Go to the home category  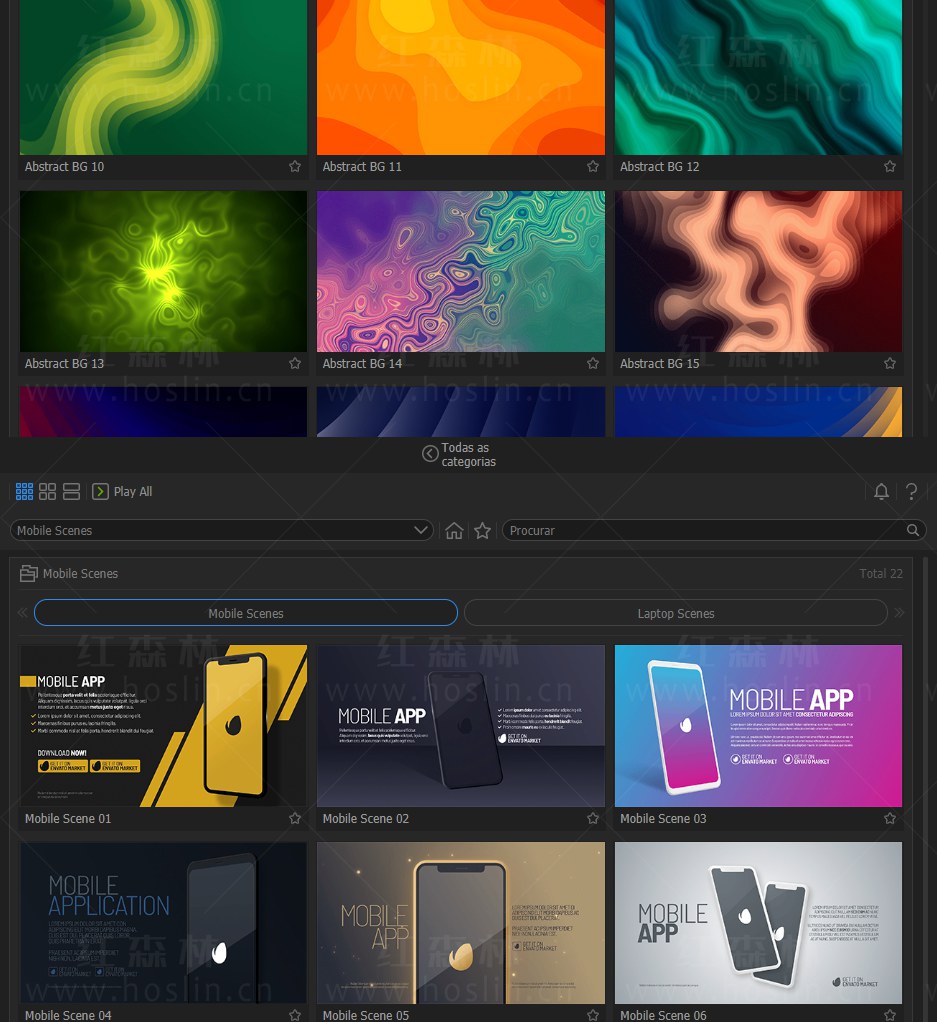tap(454, 531)
